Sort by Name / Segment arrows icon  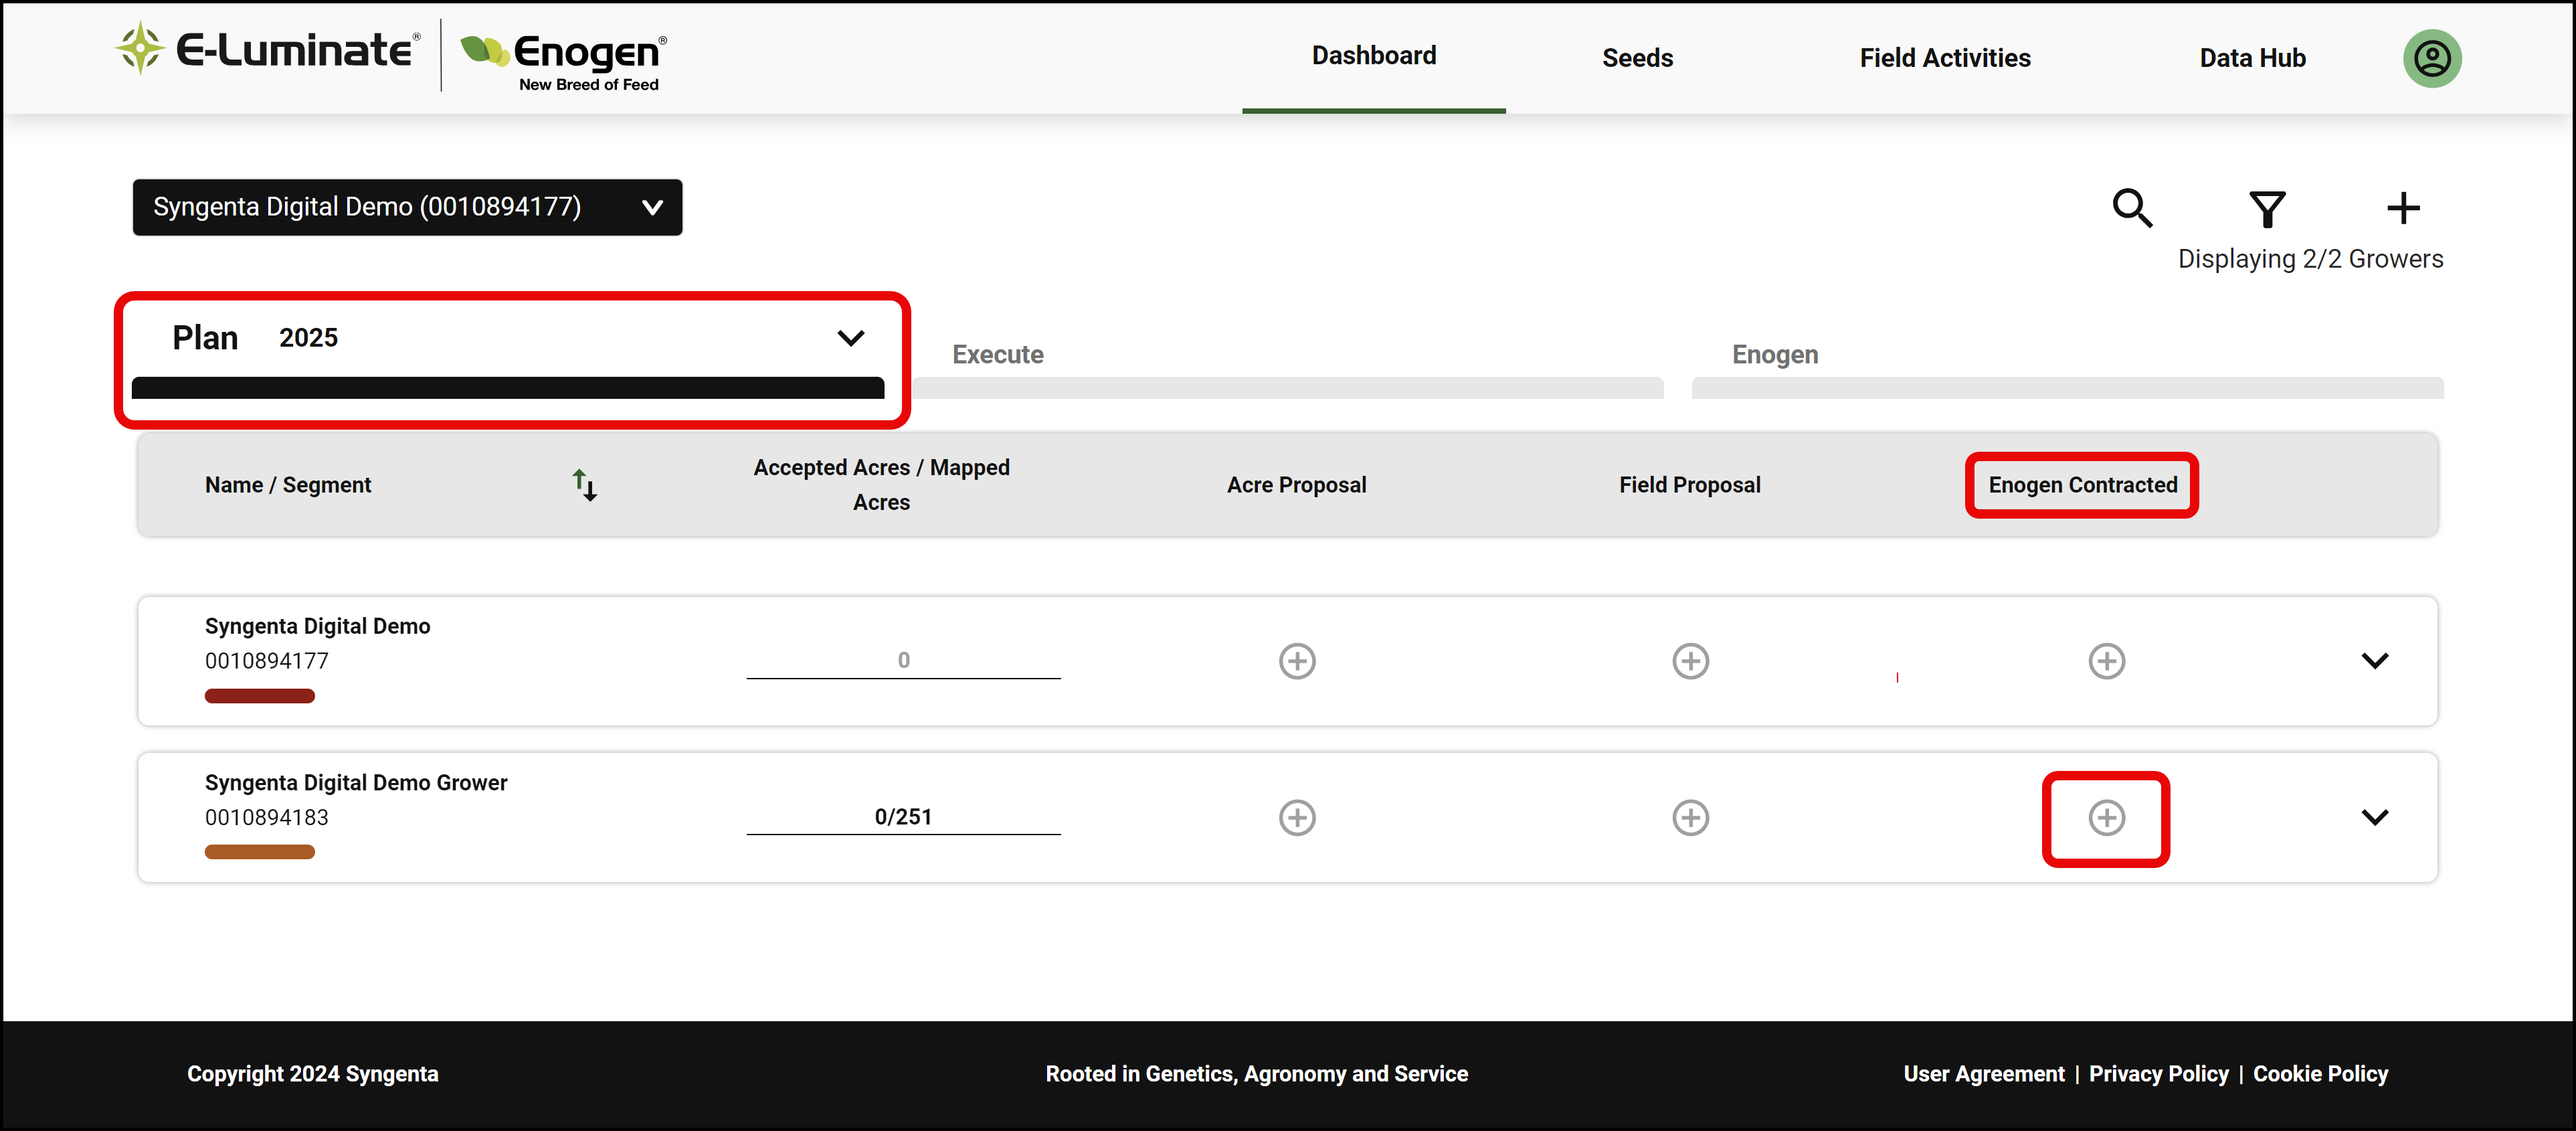(x=584, y=485)
